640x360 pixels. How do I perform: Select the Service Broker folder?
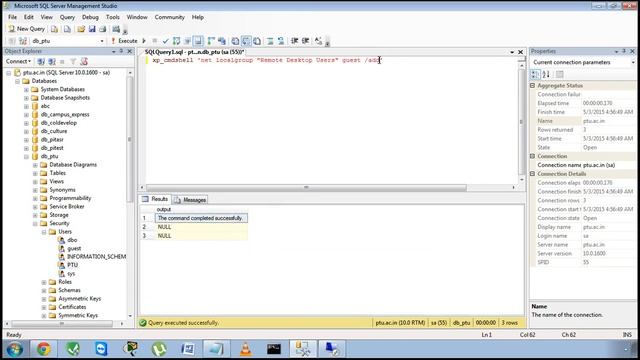[67, 207]
